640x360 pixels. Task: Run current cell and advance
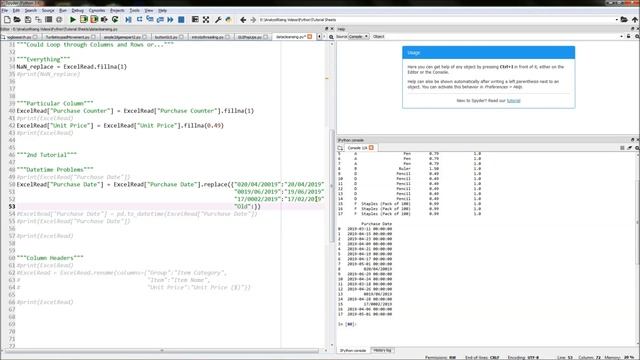pyautogui.click(x=94, y=19)
